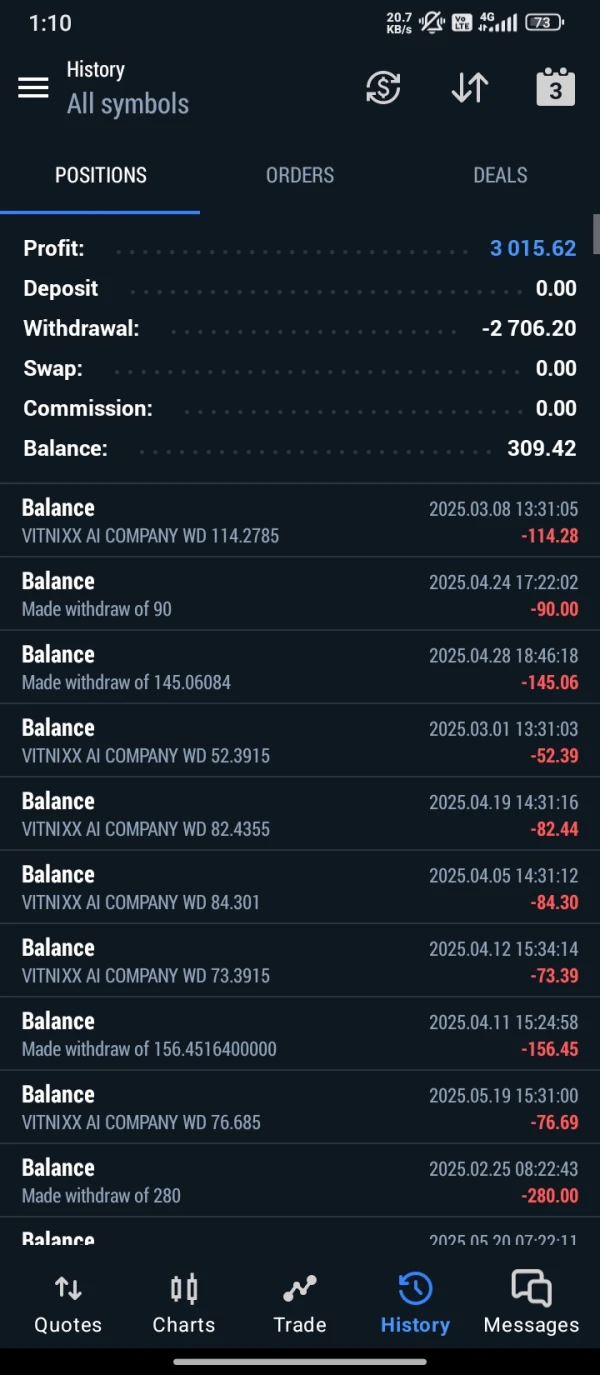Tap the All symbols filter title

click(128, 104)
